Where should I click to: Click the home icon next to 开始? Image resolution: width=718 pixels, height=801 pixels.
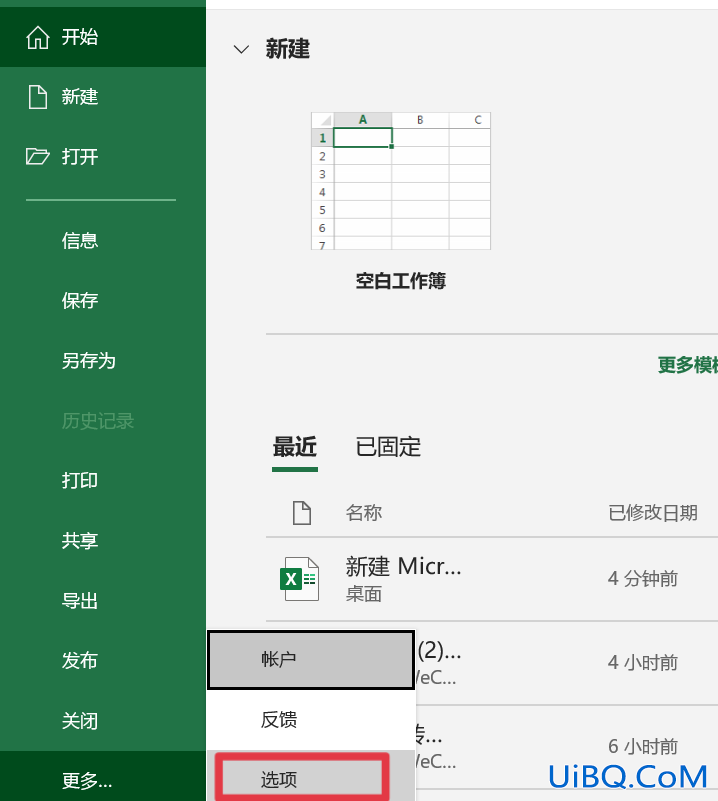(x=38, y=37)
